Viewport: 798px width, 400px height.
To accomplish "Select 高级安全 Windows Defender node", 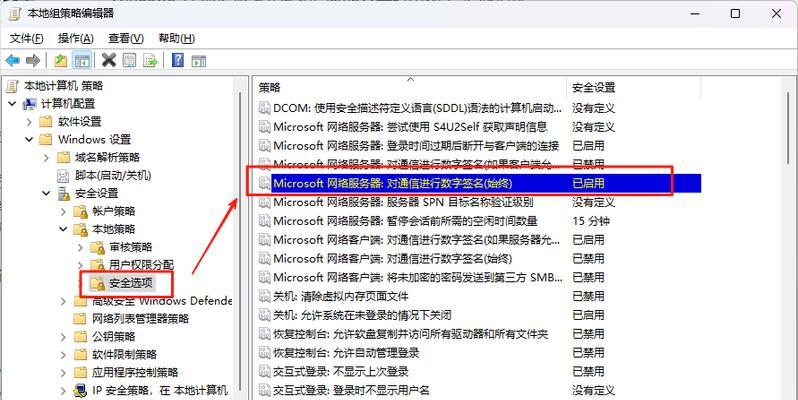I will pyautogui.click(x=162, y=301).
